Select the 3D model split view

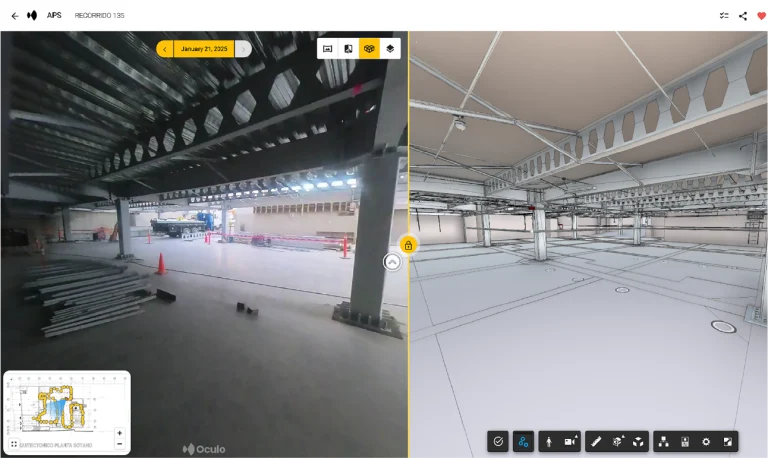(369, 48)
